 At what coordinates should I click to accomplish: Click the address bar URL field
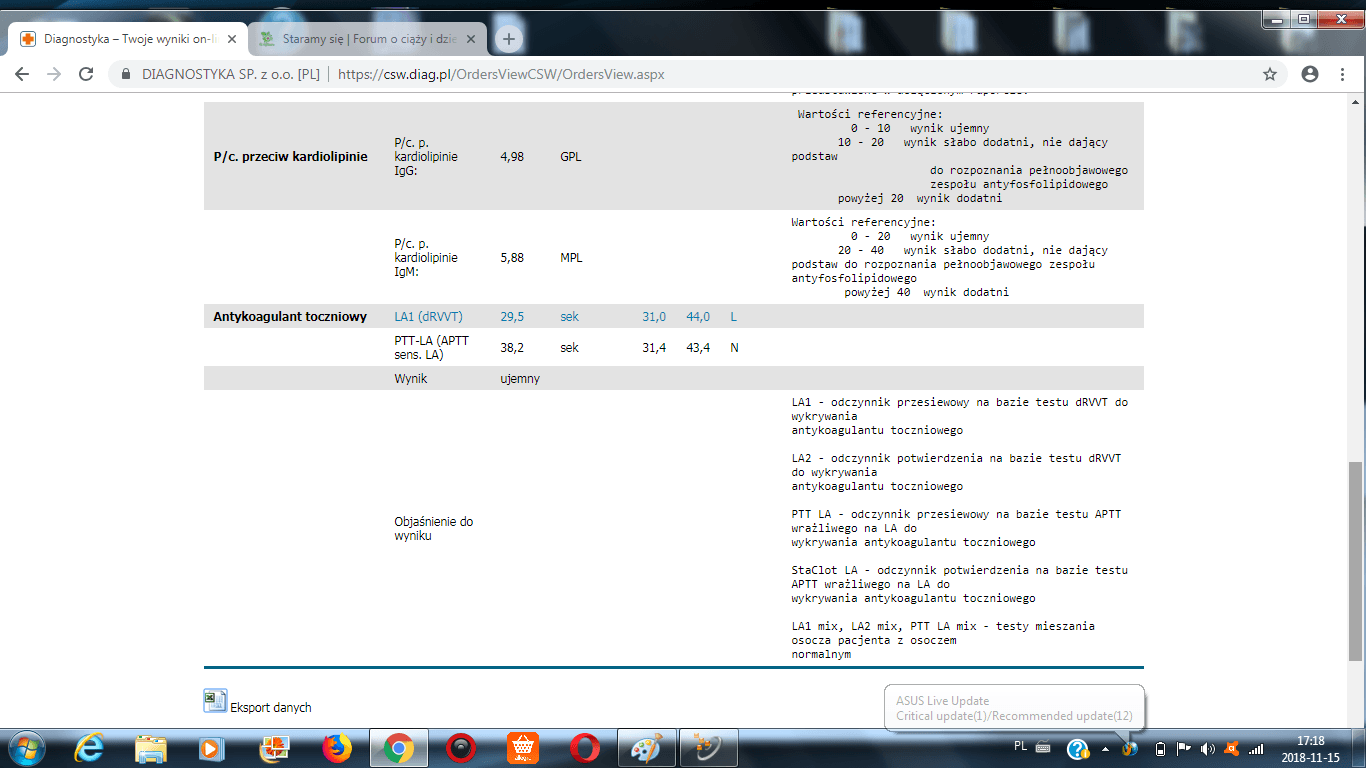tap(500, 74)
